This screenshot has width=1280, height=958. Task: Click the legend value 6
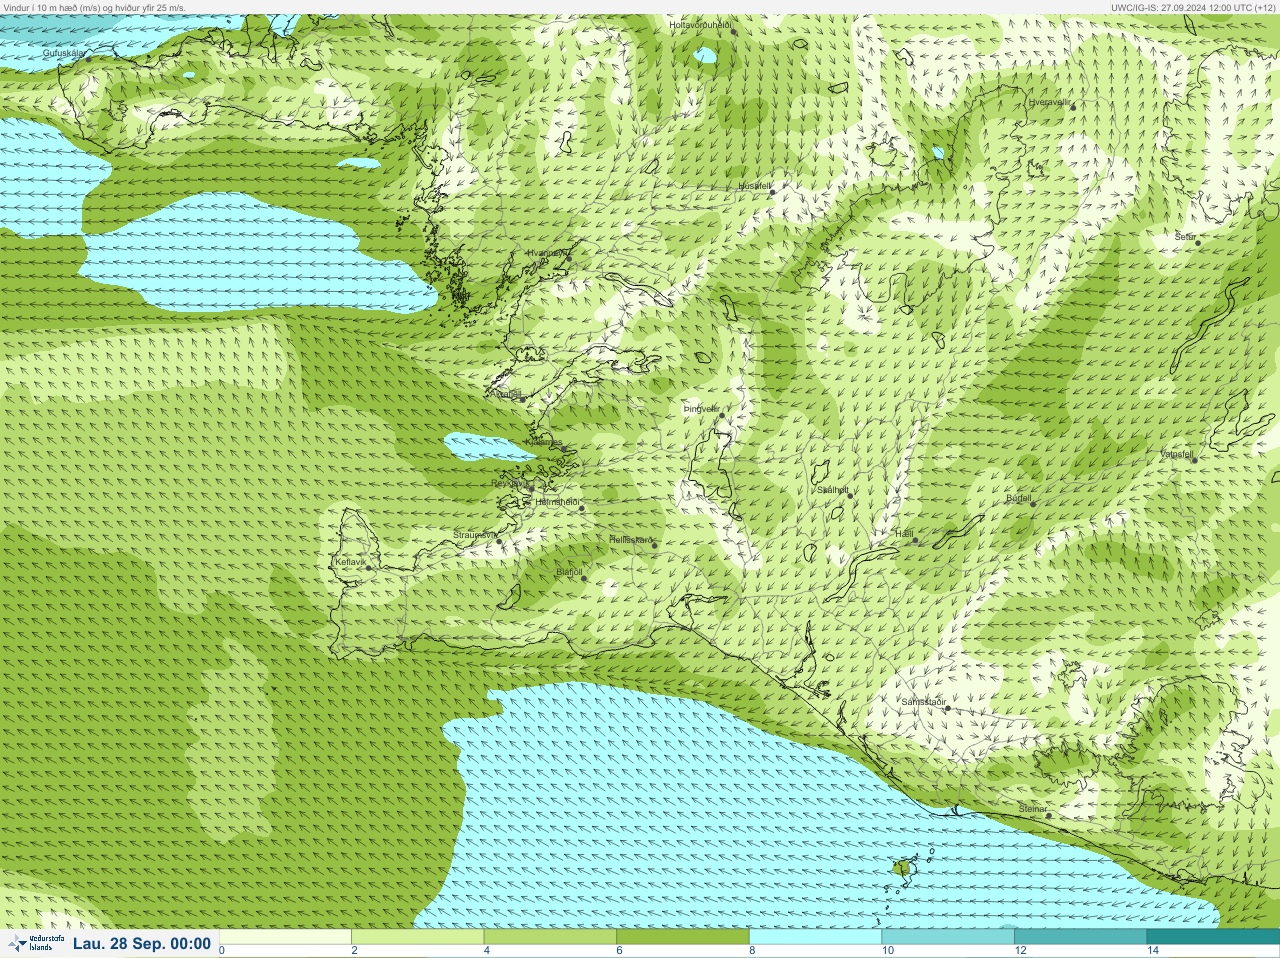[x=619, y=951]
